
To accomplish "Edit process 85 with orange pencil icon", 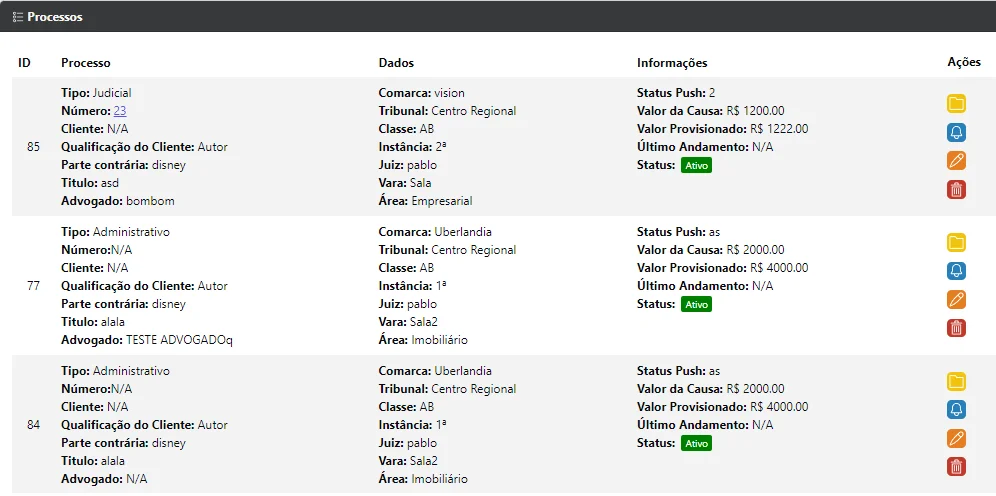I will point(956,161).
